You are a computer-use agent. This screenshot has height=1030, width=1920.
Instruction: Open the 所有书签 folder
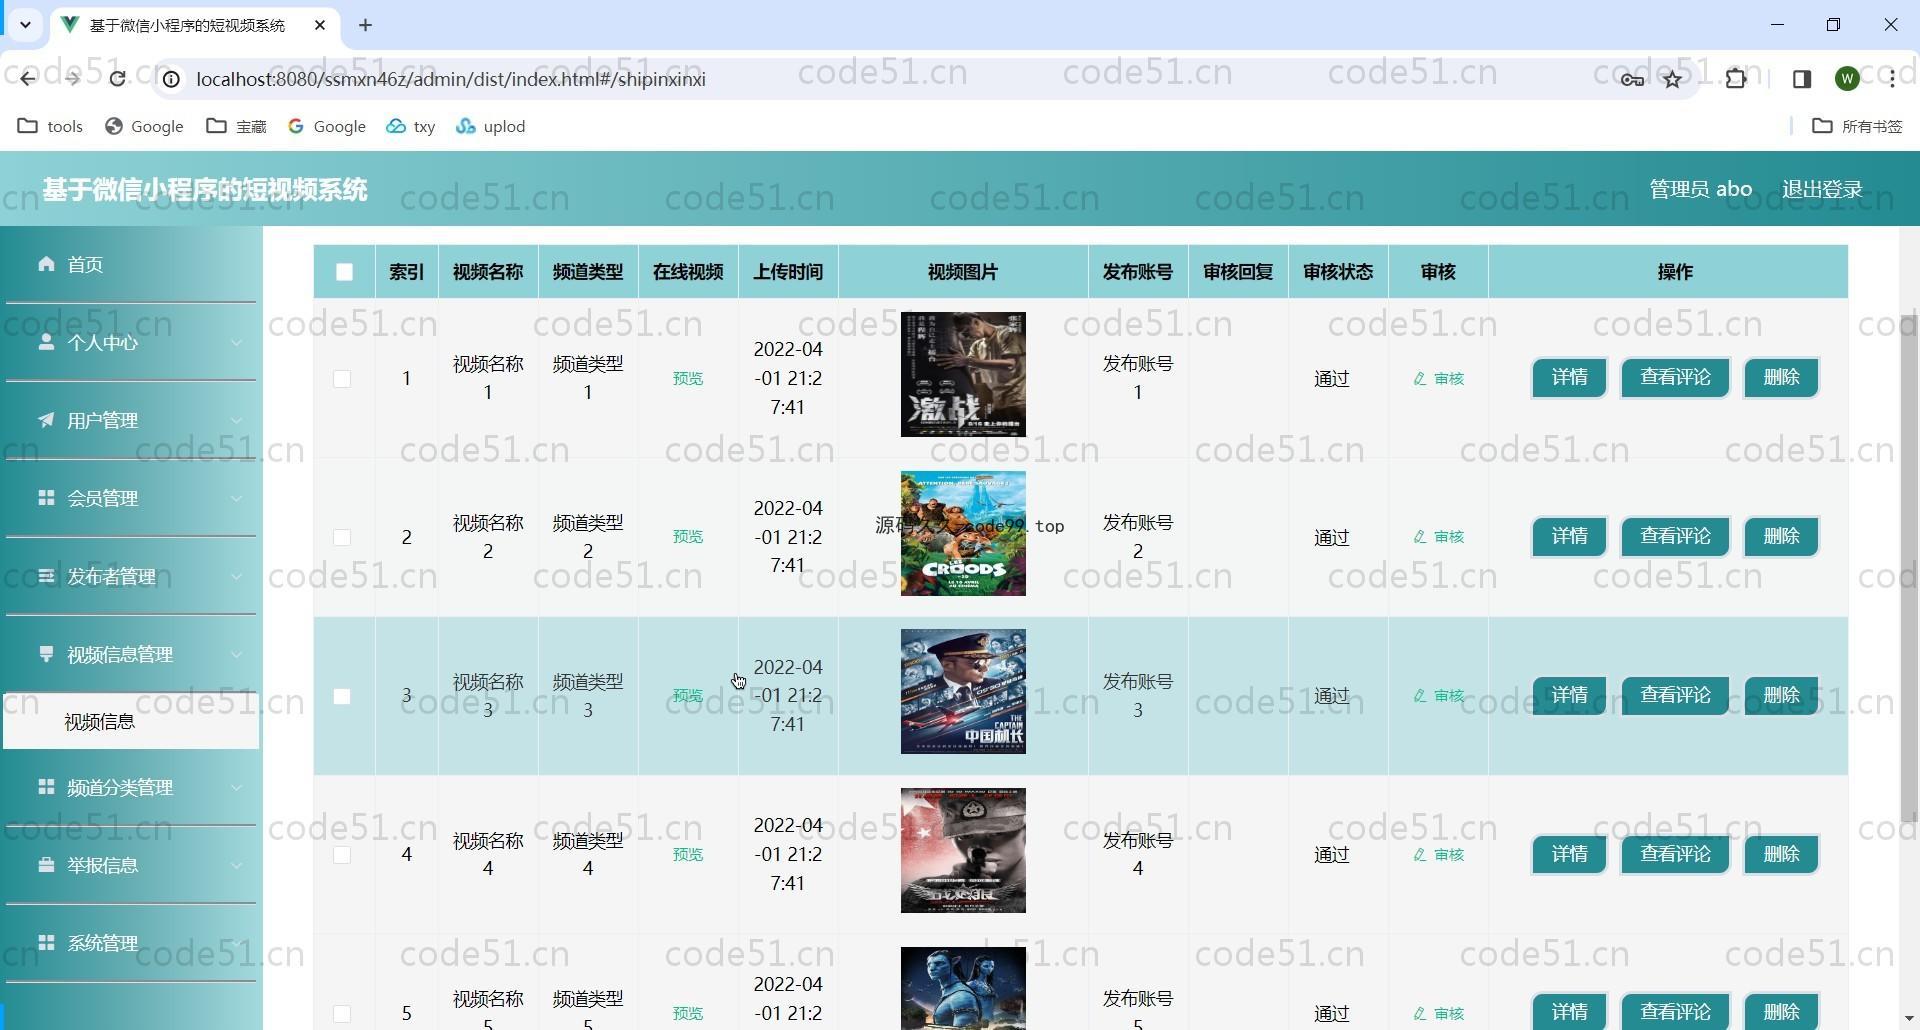1858,126
